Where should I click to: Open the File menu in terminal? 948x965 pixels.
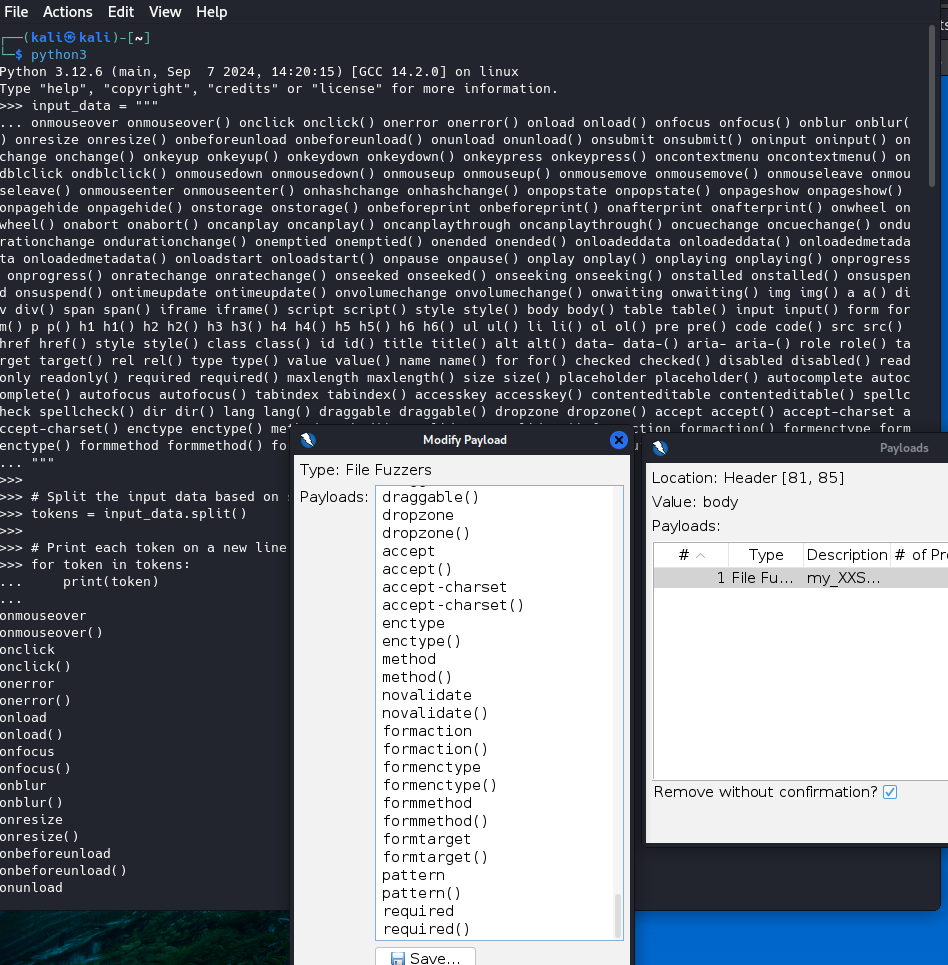pyautogui.click(x=16, y=12)
